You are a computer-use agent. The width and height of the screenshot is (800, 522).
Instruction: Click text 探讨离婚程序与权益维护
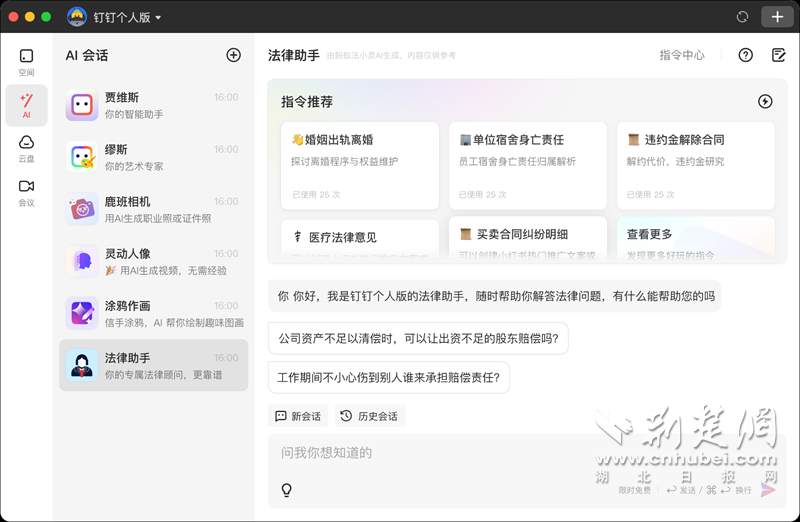click(x=344, y=162)
